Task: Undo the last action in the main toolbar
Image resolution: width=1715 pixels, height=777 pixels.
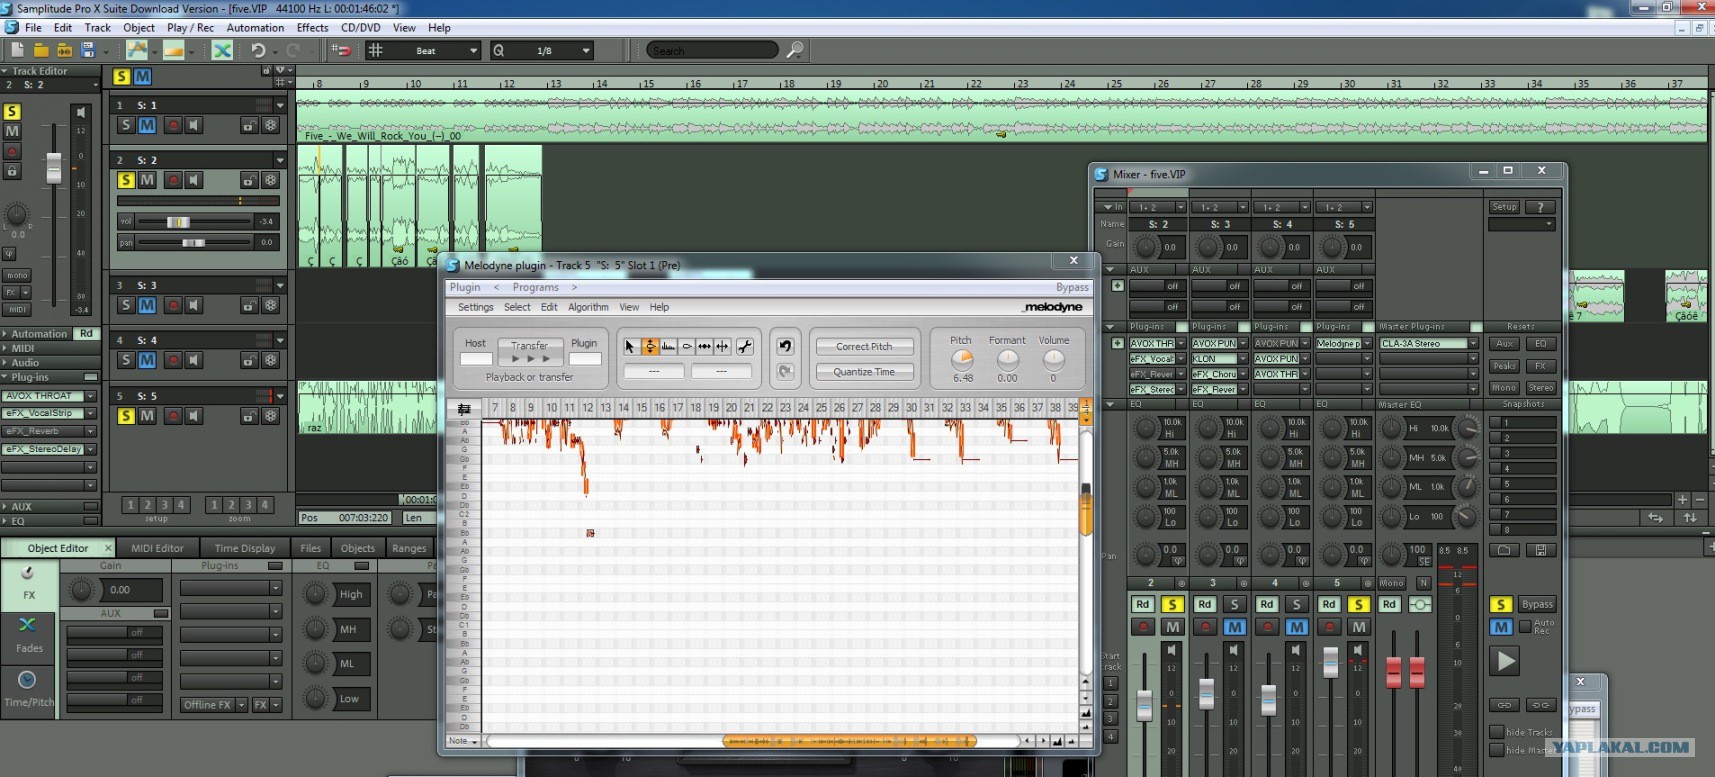Action: [258, 50]
